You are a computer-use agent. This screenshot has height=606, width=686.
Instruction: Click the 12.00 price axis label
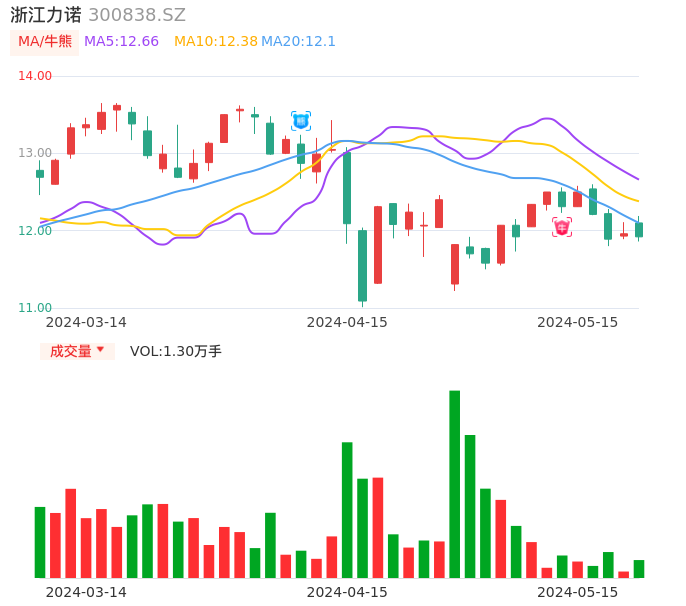[35, 231]
